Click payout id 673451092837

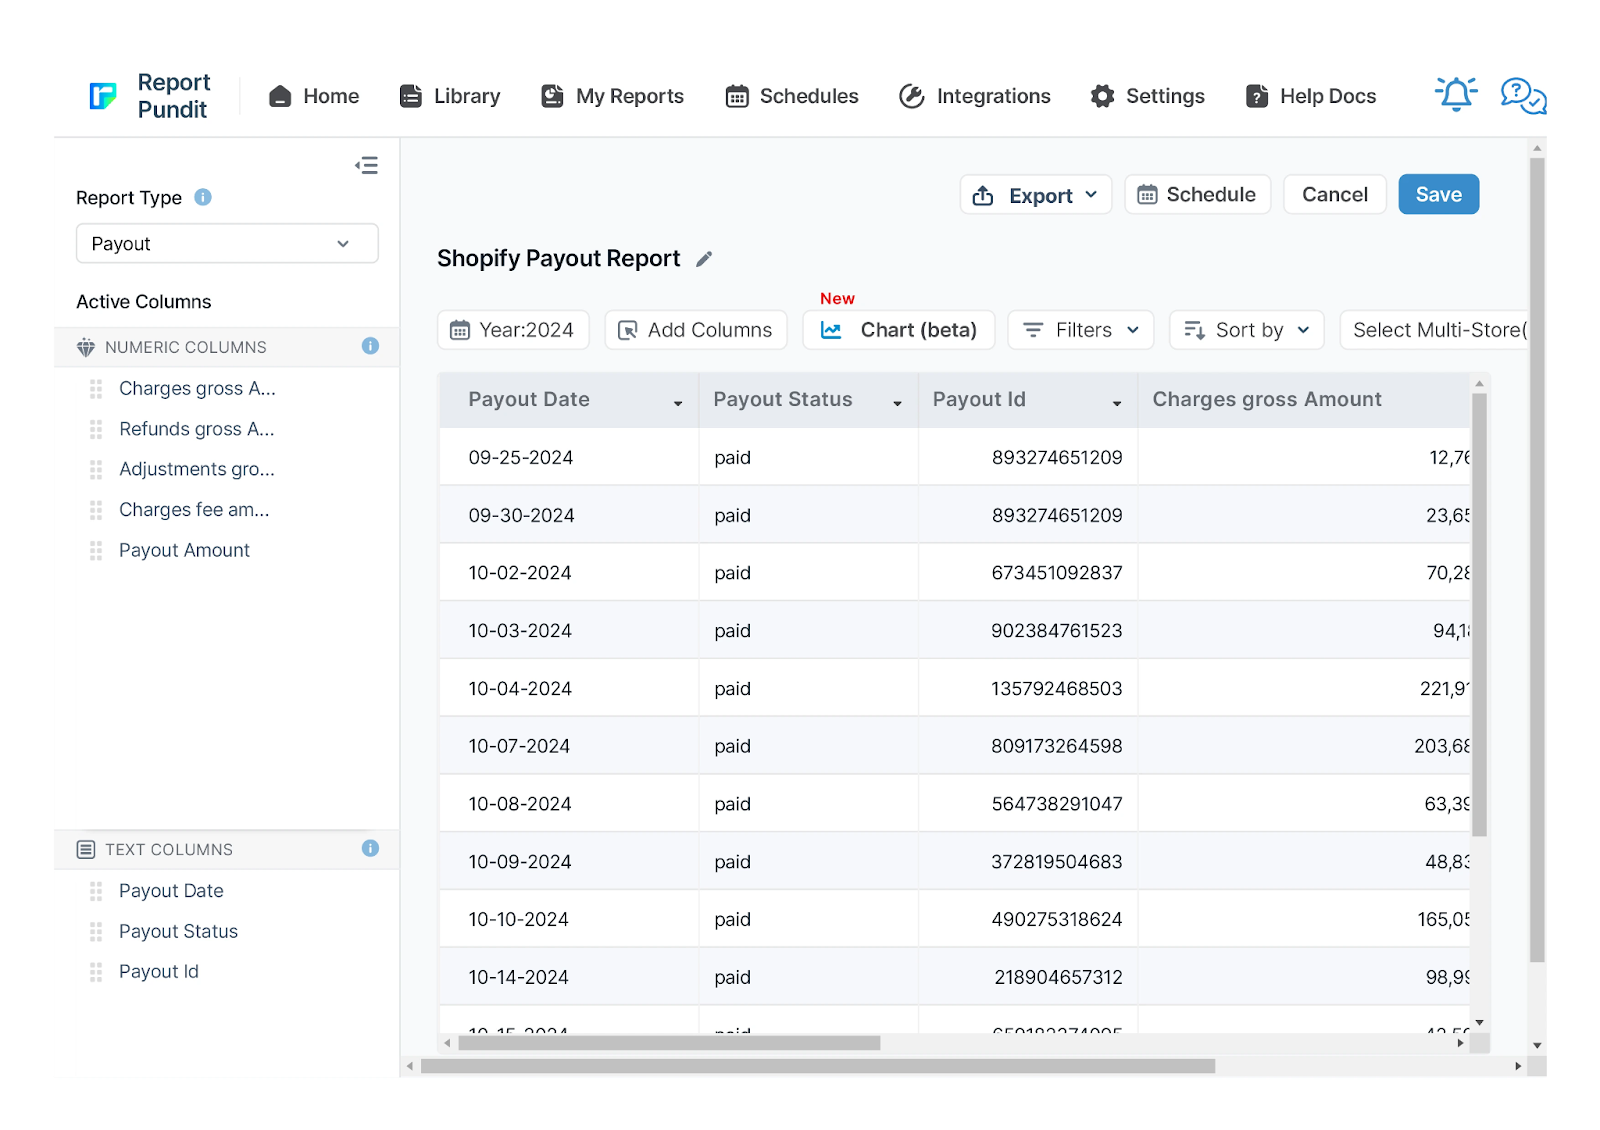tap(1057, 573)
